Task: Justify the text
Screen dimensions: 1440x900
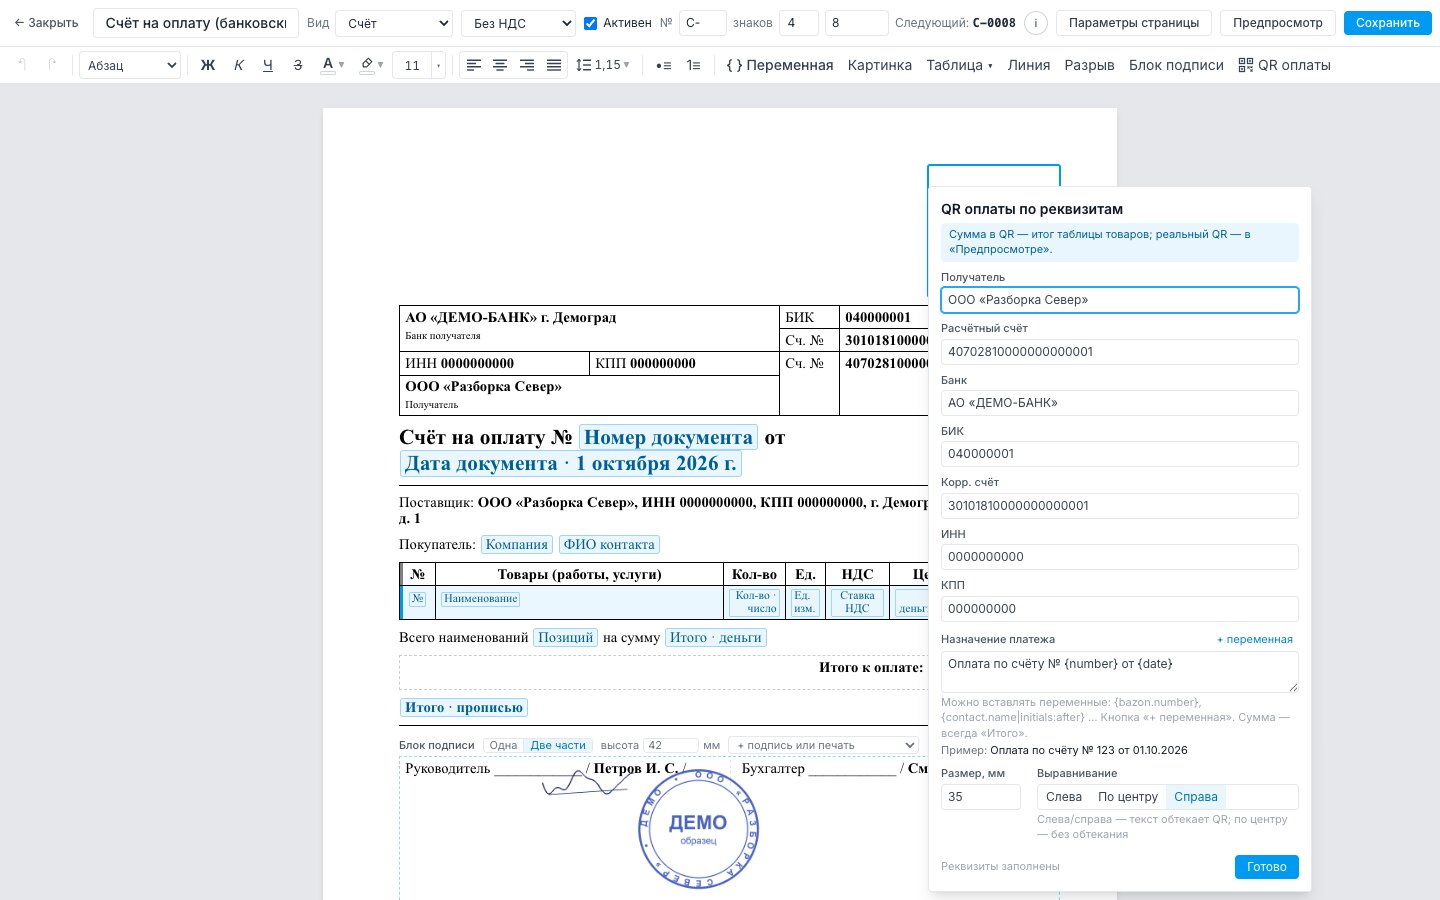Action: (554, 65)
